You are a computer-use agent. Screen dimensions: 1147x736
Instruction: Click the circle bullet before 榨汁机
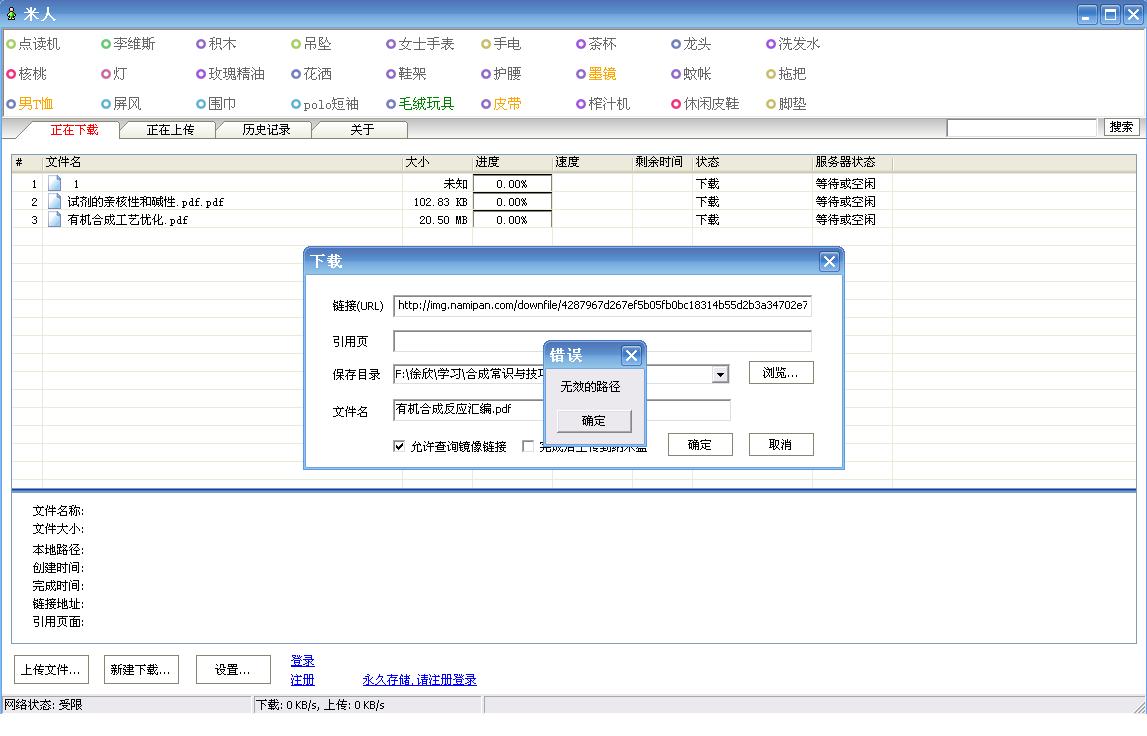pos(582,104)
